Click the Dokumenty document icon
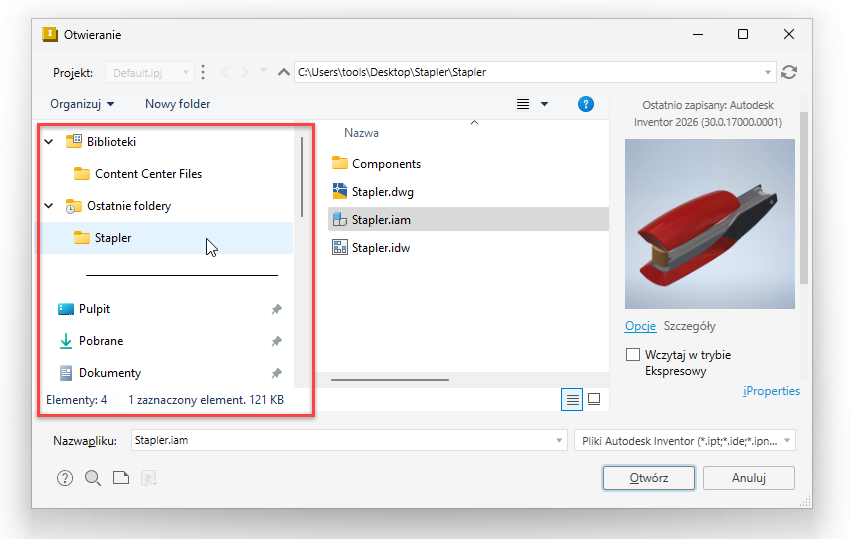 (66, 373)
